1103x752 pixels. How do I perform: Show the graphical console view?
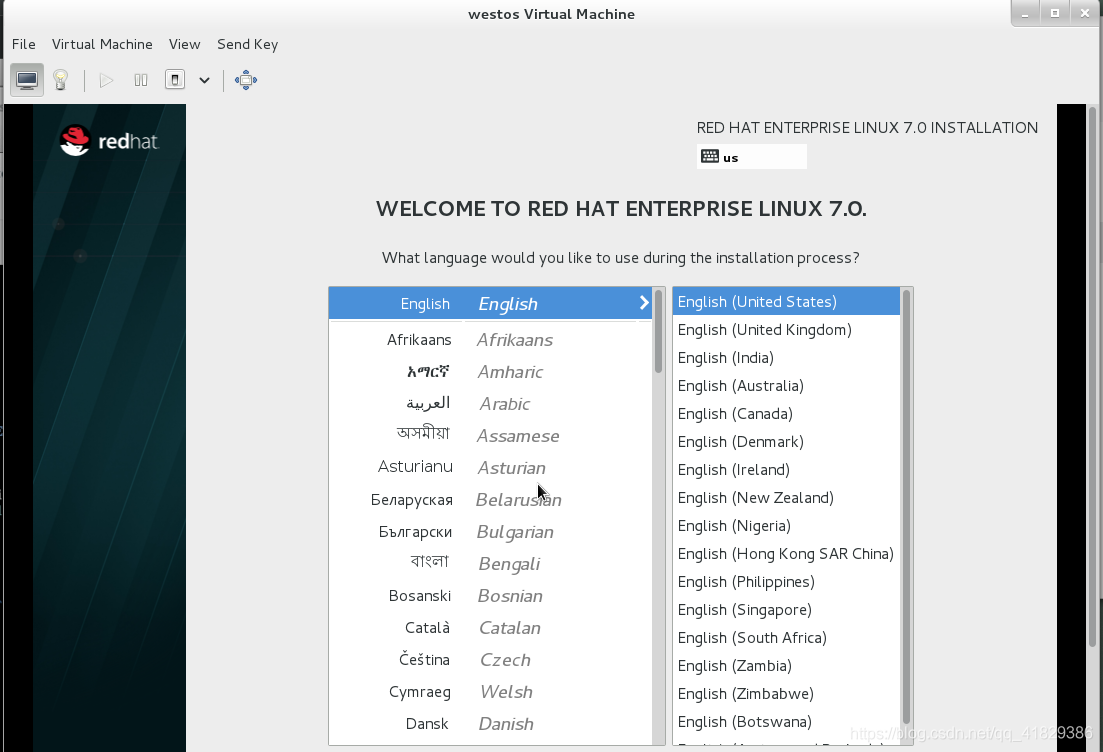point(27,80)
